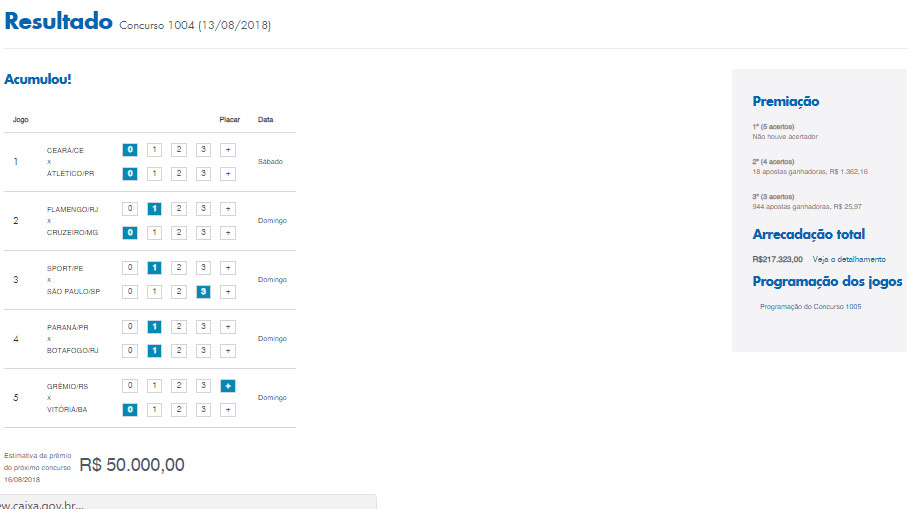The width and height of the screenshot is (907, 509).
Task: Select score 0 box for Paraná/PR
Action: pos(130,327)
